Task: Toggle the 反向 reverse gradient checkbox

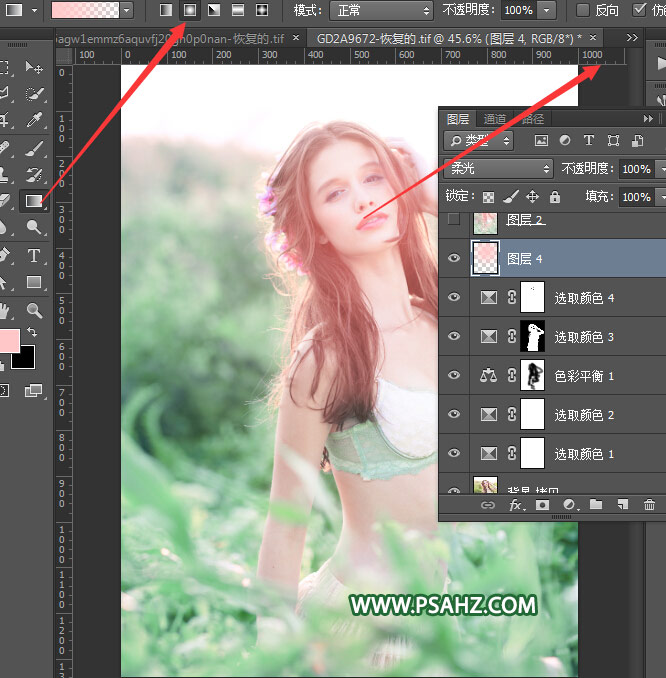Action: click(583, 10)
